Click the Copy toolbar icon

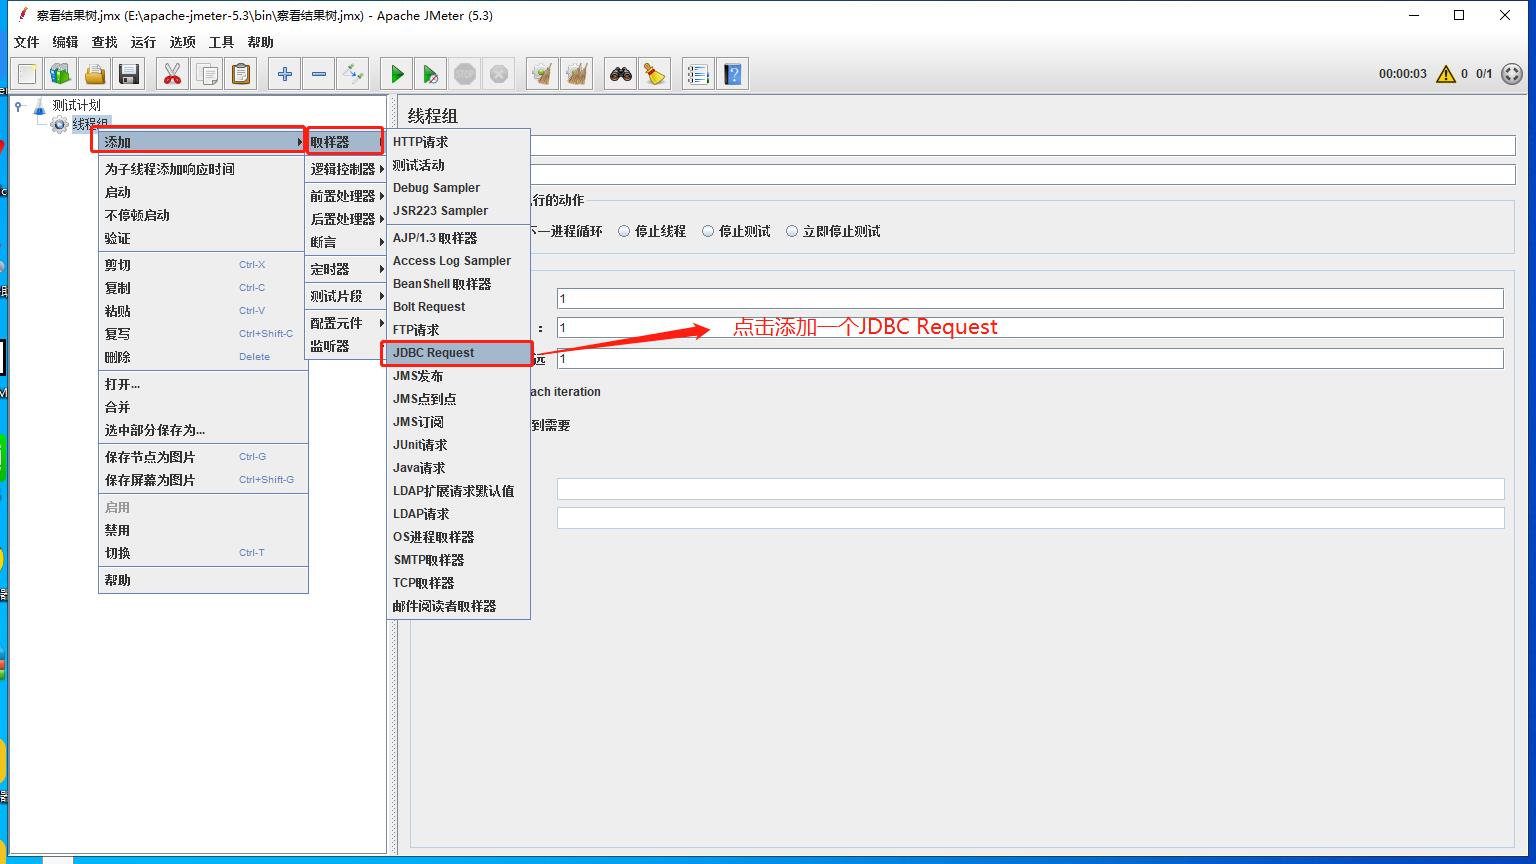pos(207,74)
